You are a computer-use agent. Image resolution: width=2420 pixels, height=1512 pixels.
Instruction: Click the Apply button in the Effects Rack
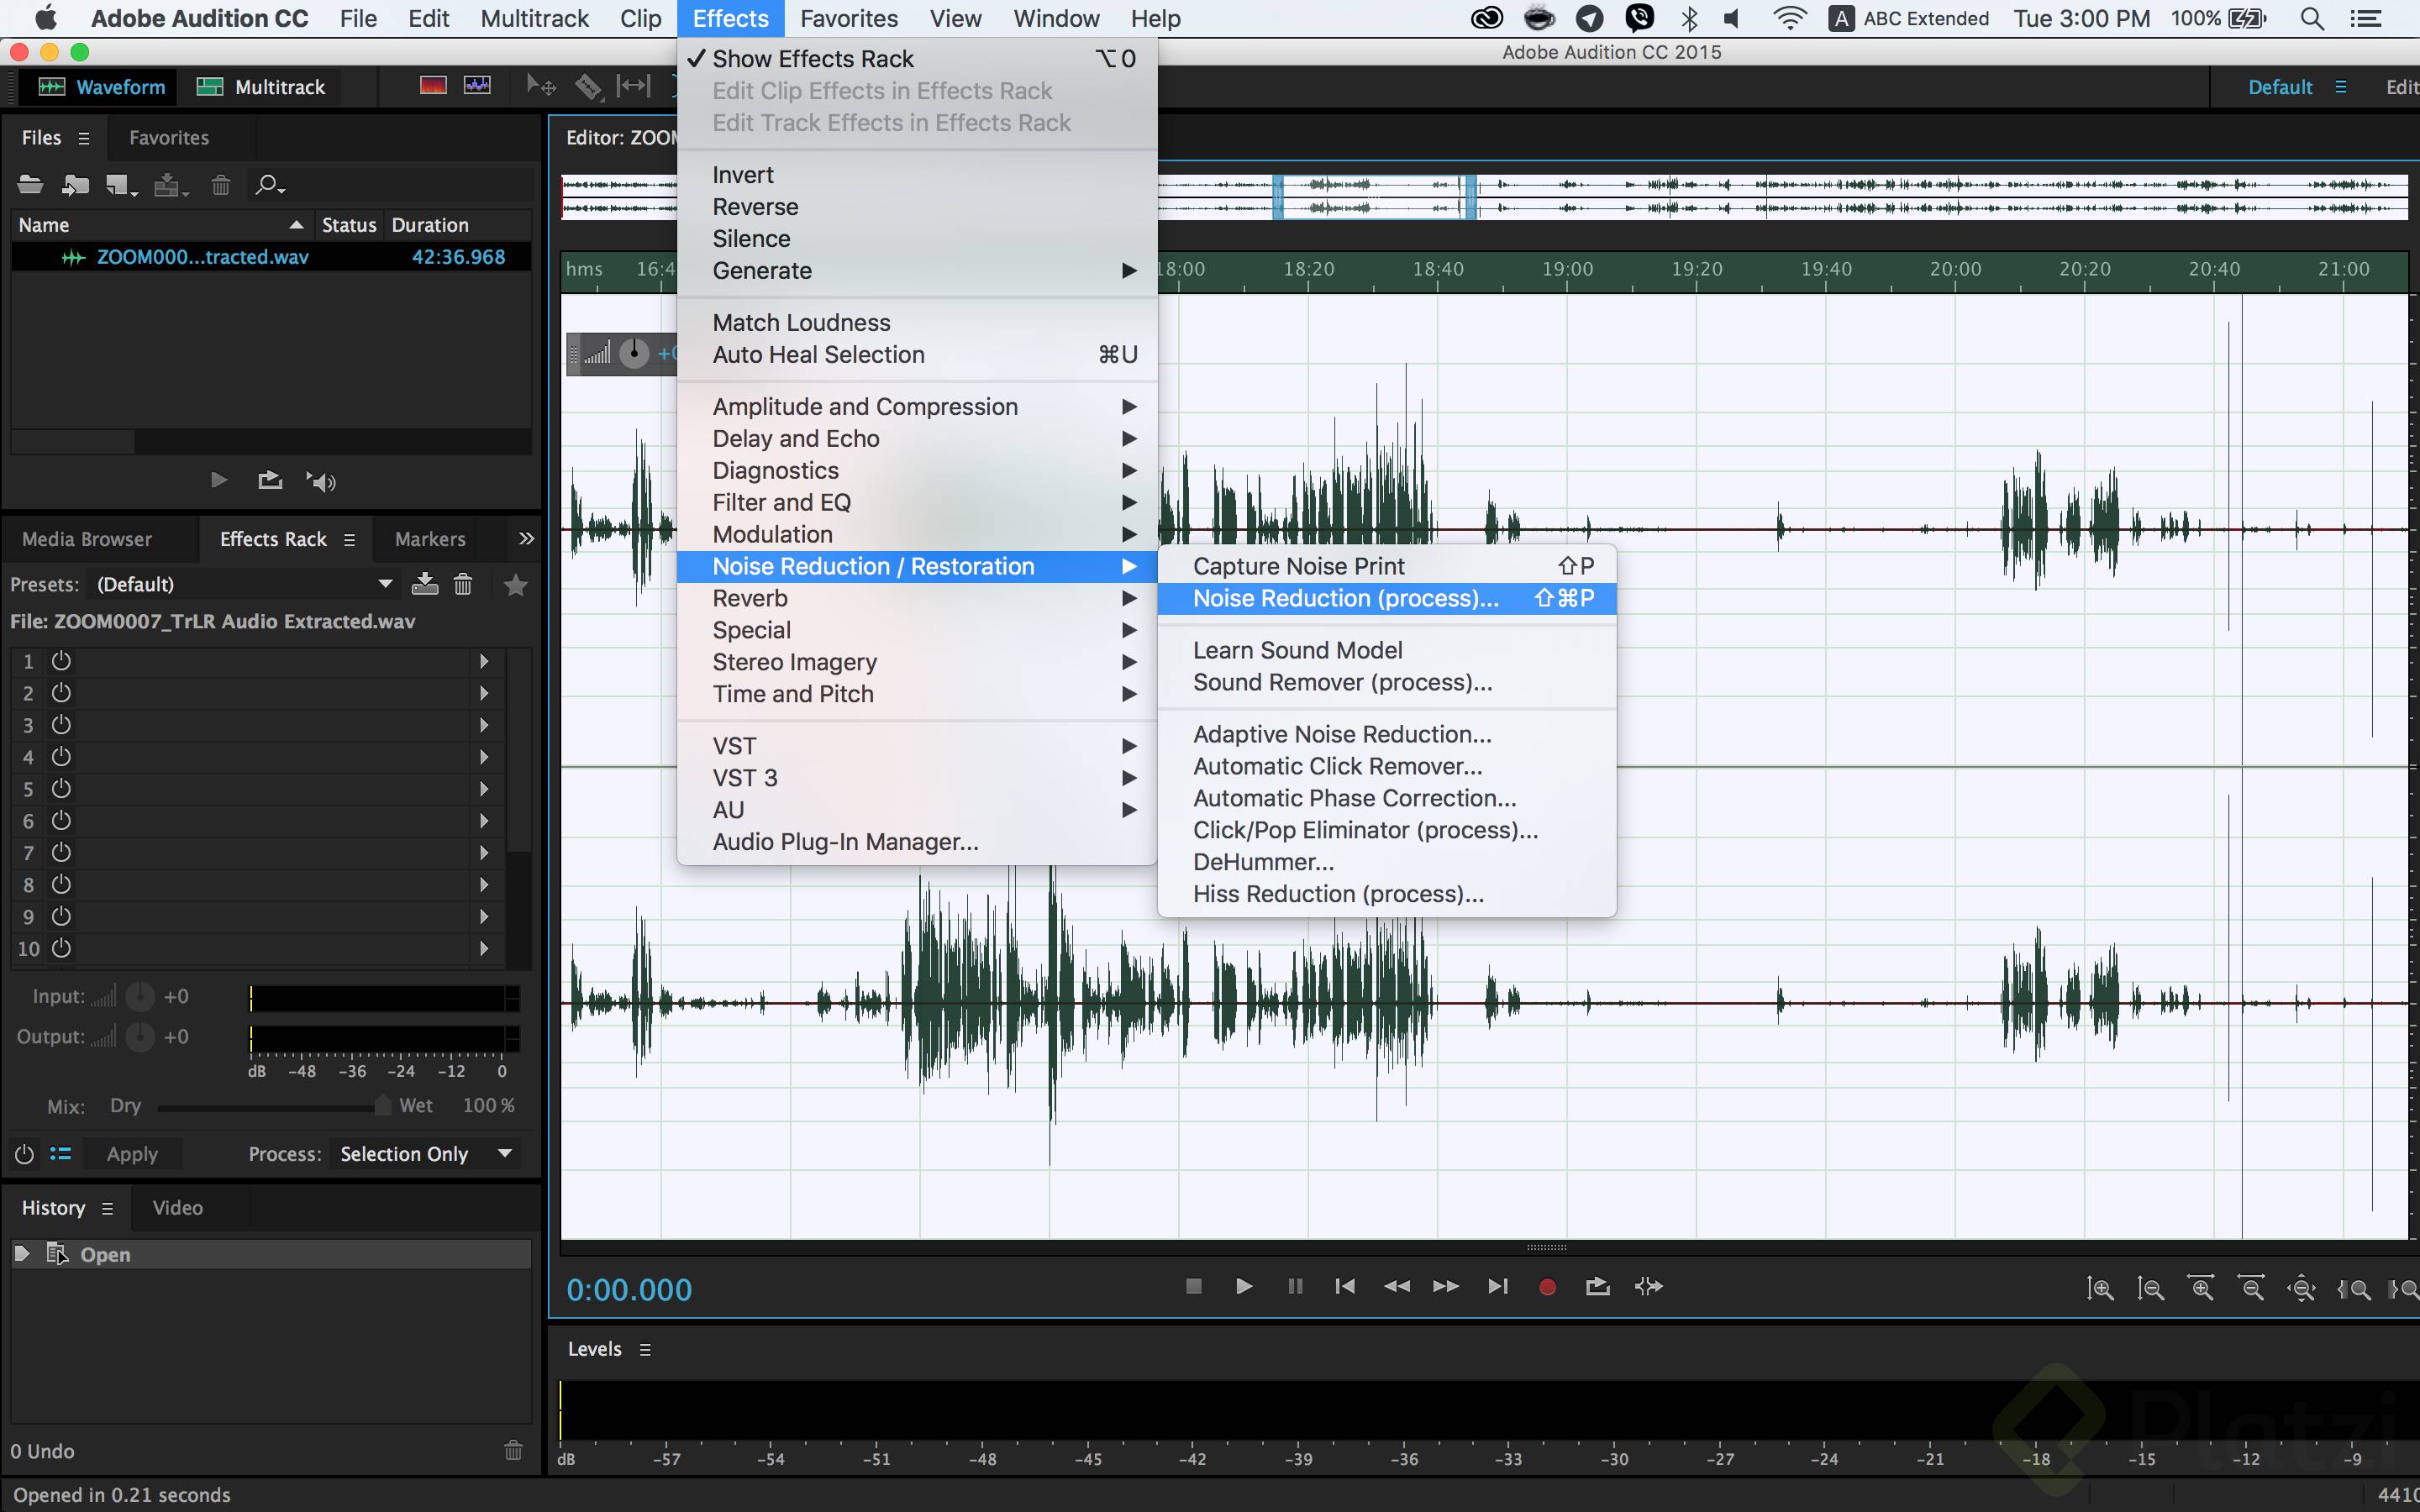click(131, 1153)
